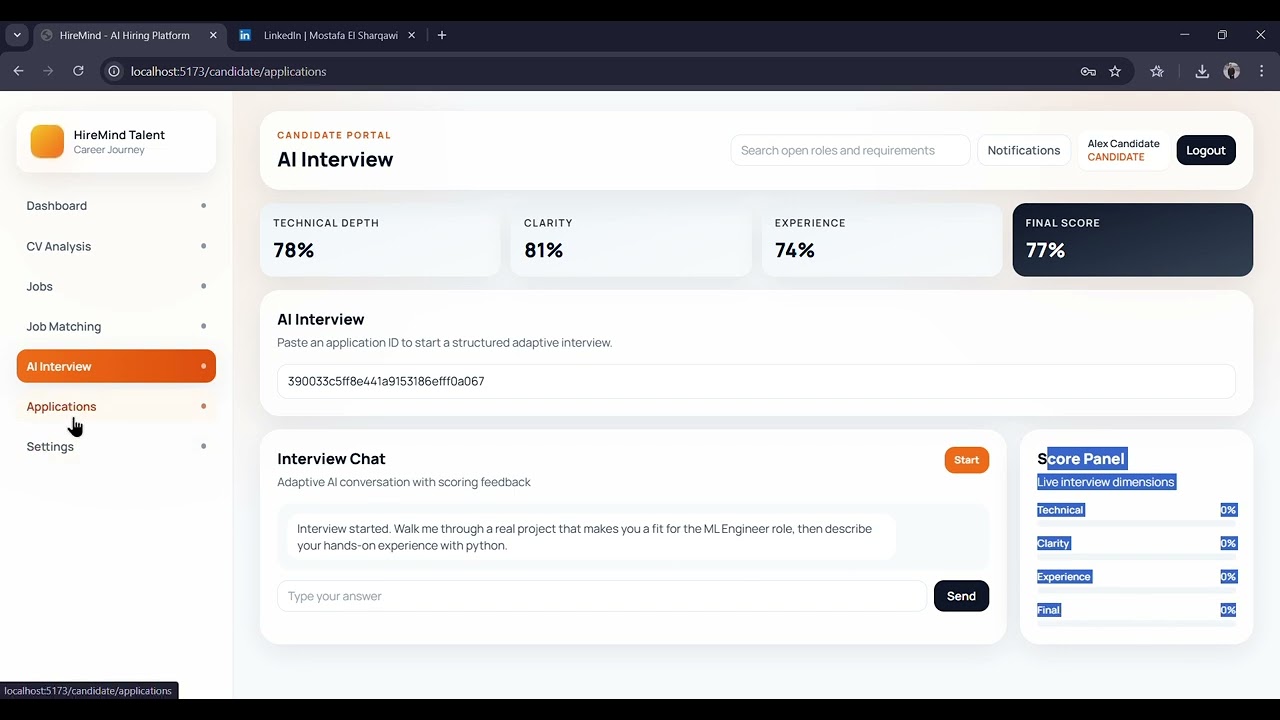1280x720 pixels.
Task: Start the interview with Start button
Action: coord(966,460)
